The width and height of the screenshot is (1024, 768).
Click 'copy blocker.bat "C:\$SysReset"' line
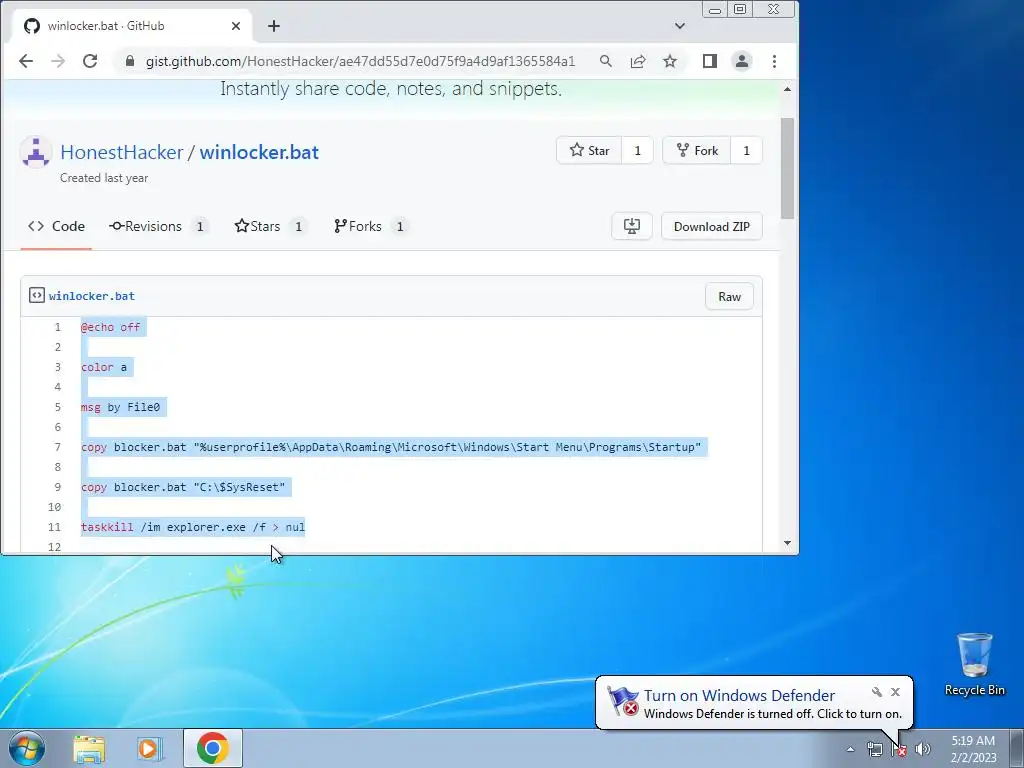point(183,487)
